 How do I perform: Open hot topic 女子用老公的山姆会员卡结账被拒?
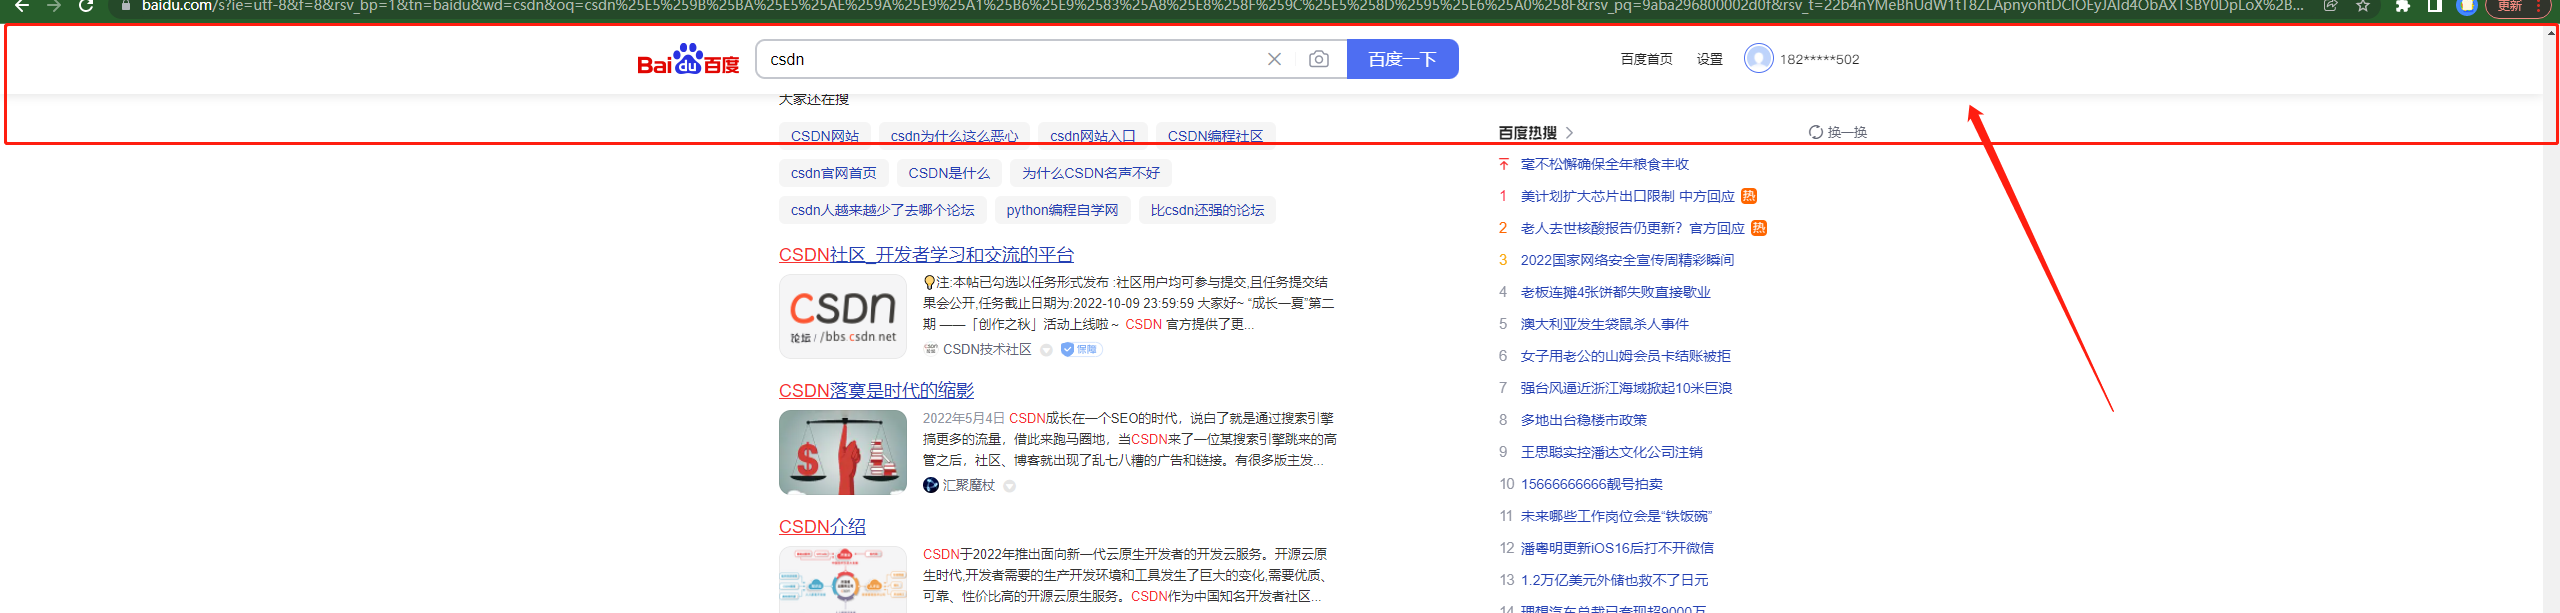pyautogui.click(x=1625, y=356)
